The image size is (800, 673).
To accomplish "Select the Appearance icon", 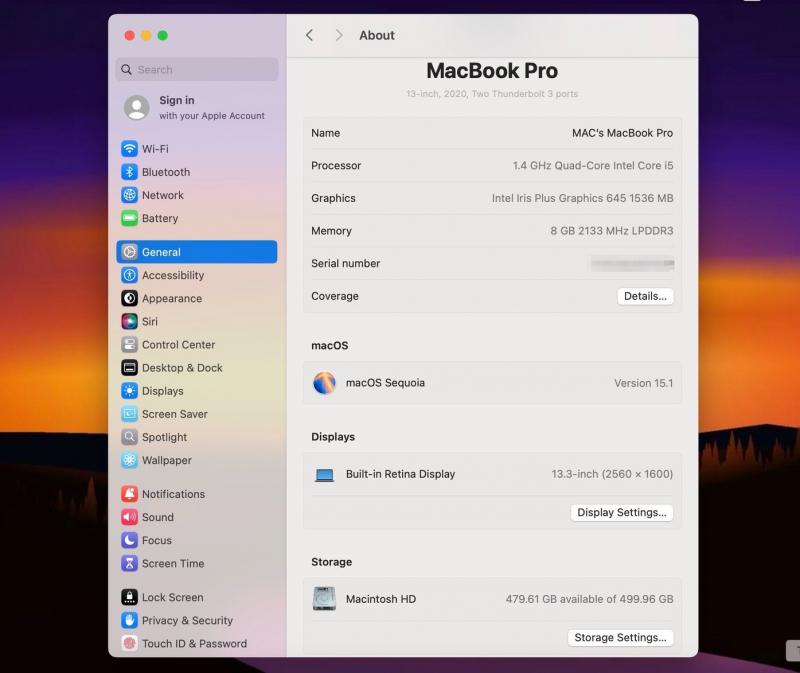I will pyautogui.click(x=130, y=298).
